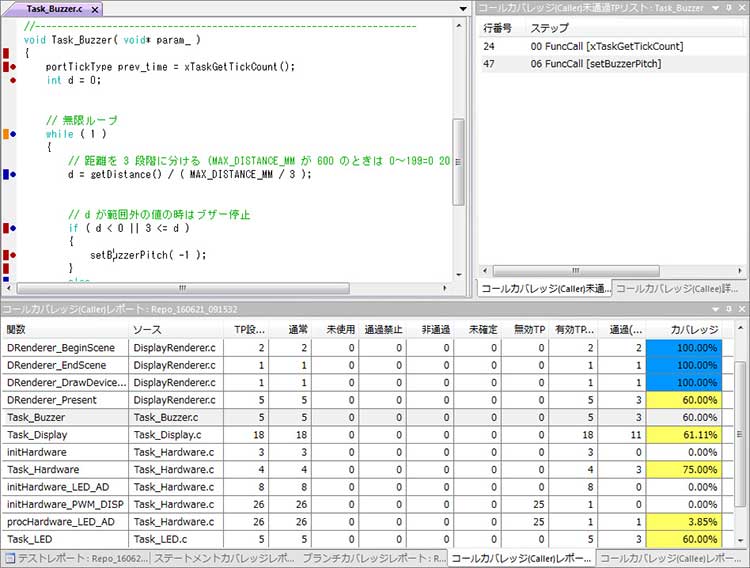Switch to the コールカバレッジ(Callee)詳細 tab
This screenshot has width=750, height=568.
click(678, 289)
